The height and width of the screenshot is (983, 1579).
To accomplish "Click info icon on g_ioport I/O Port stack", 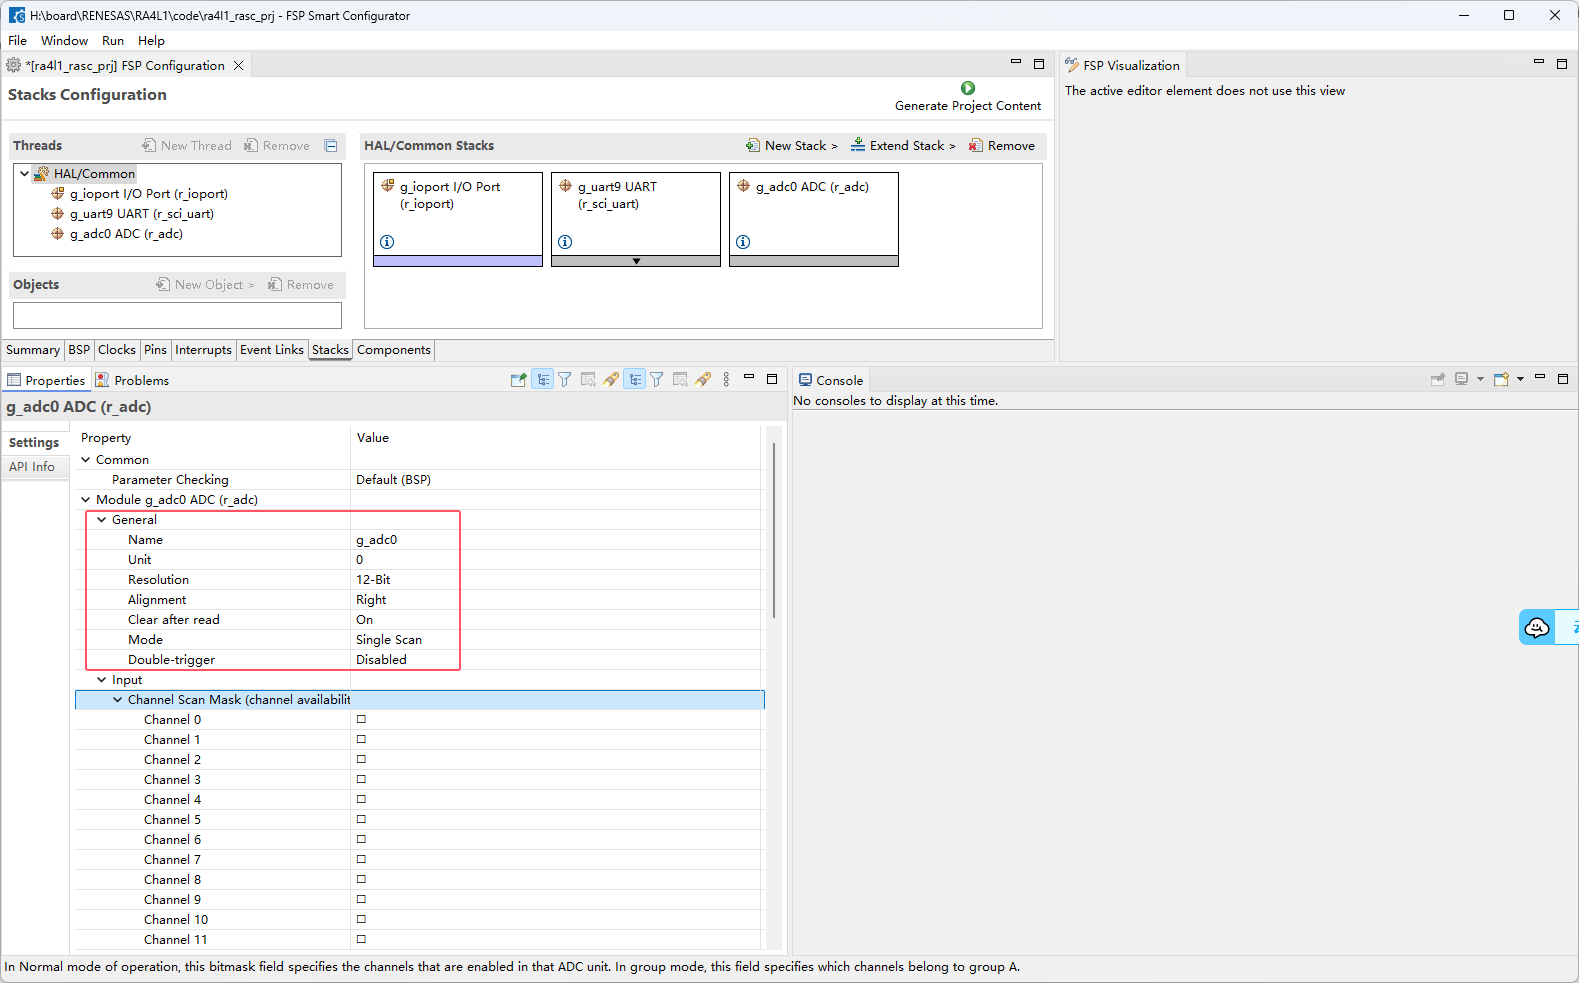I will [x=387, y=242].
